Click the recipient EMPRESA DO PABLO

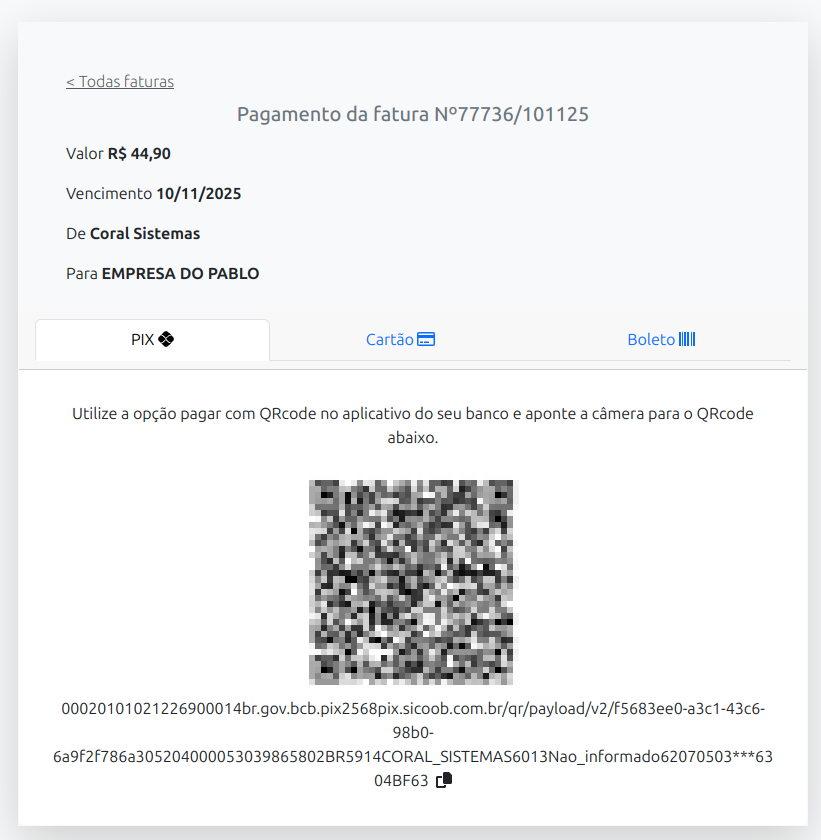180,274
